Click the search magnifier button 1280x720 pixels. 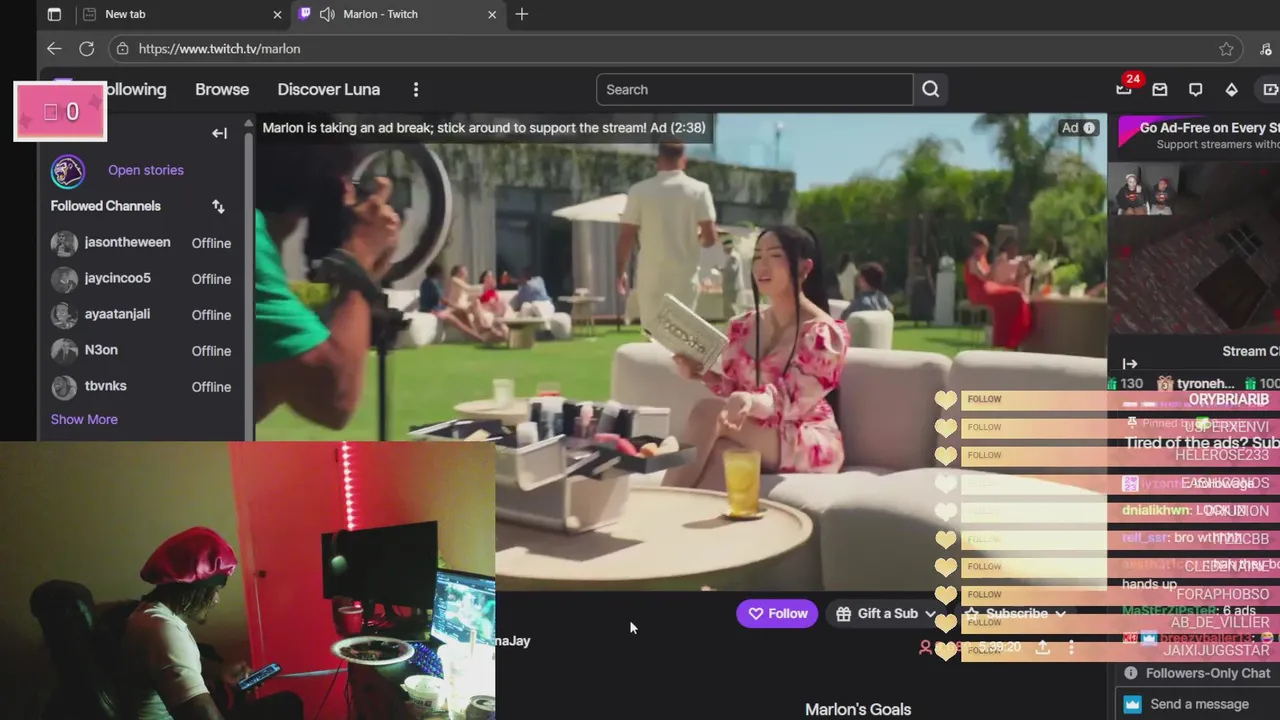(x=931, y=89)
